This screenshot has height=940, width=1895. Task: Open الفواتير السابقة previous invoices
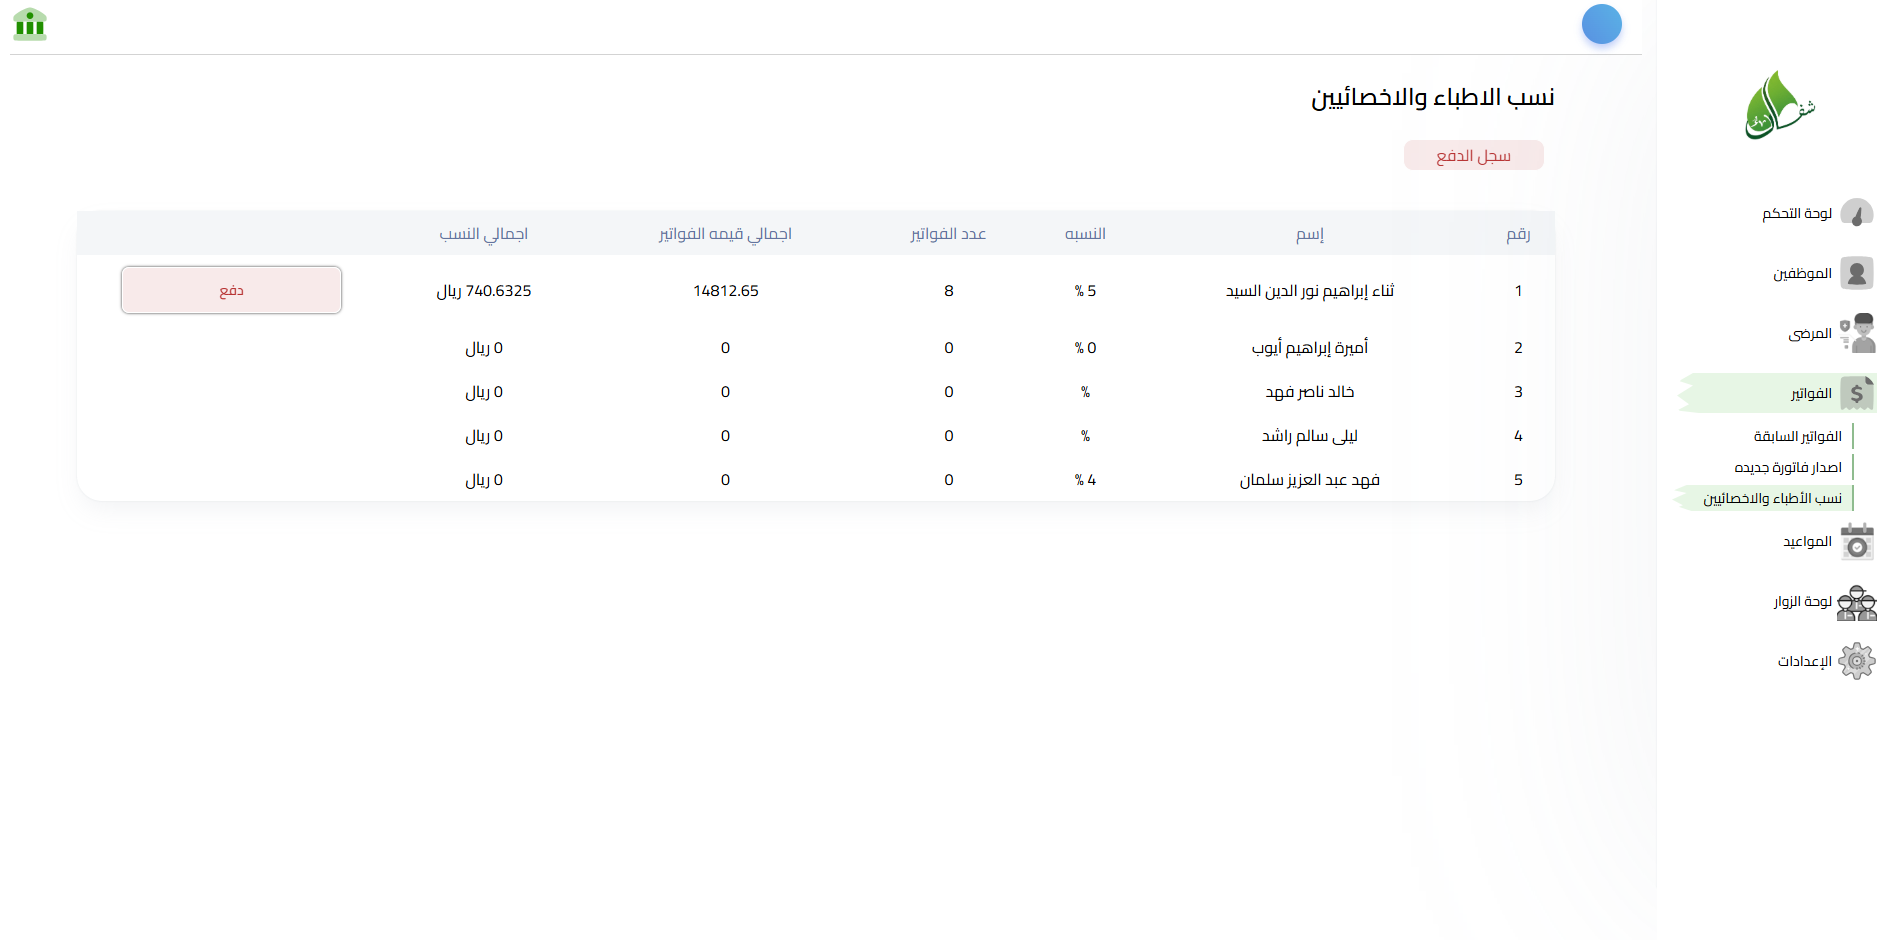pyautogui.click(x=1797, y=436)
